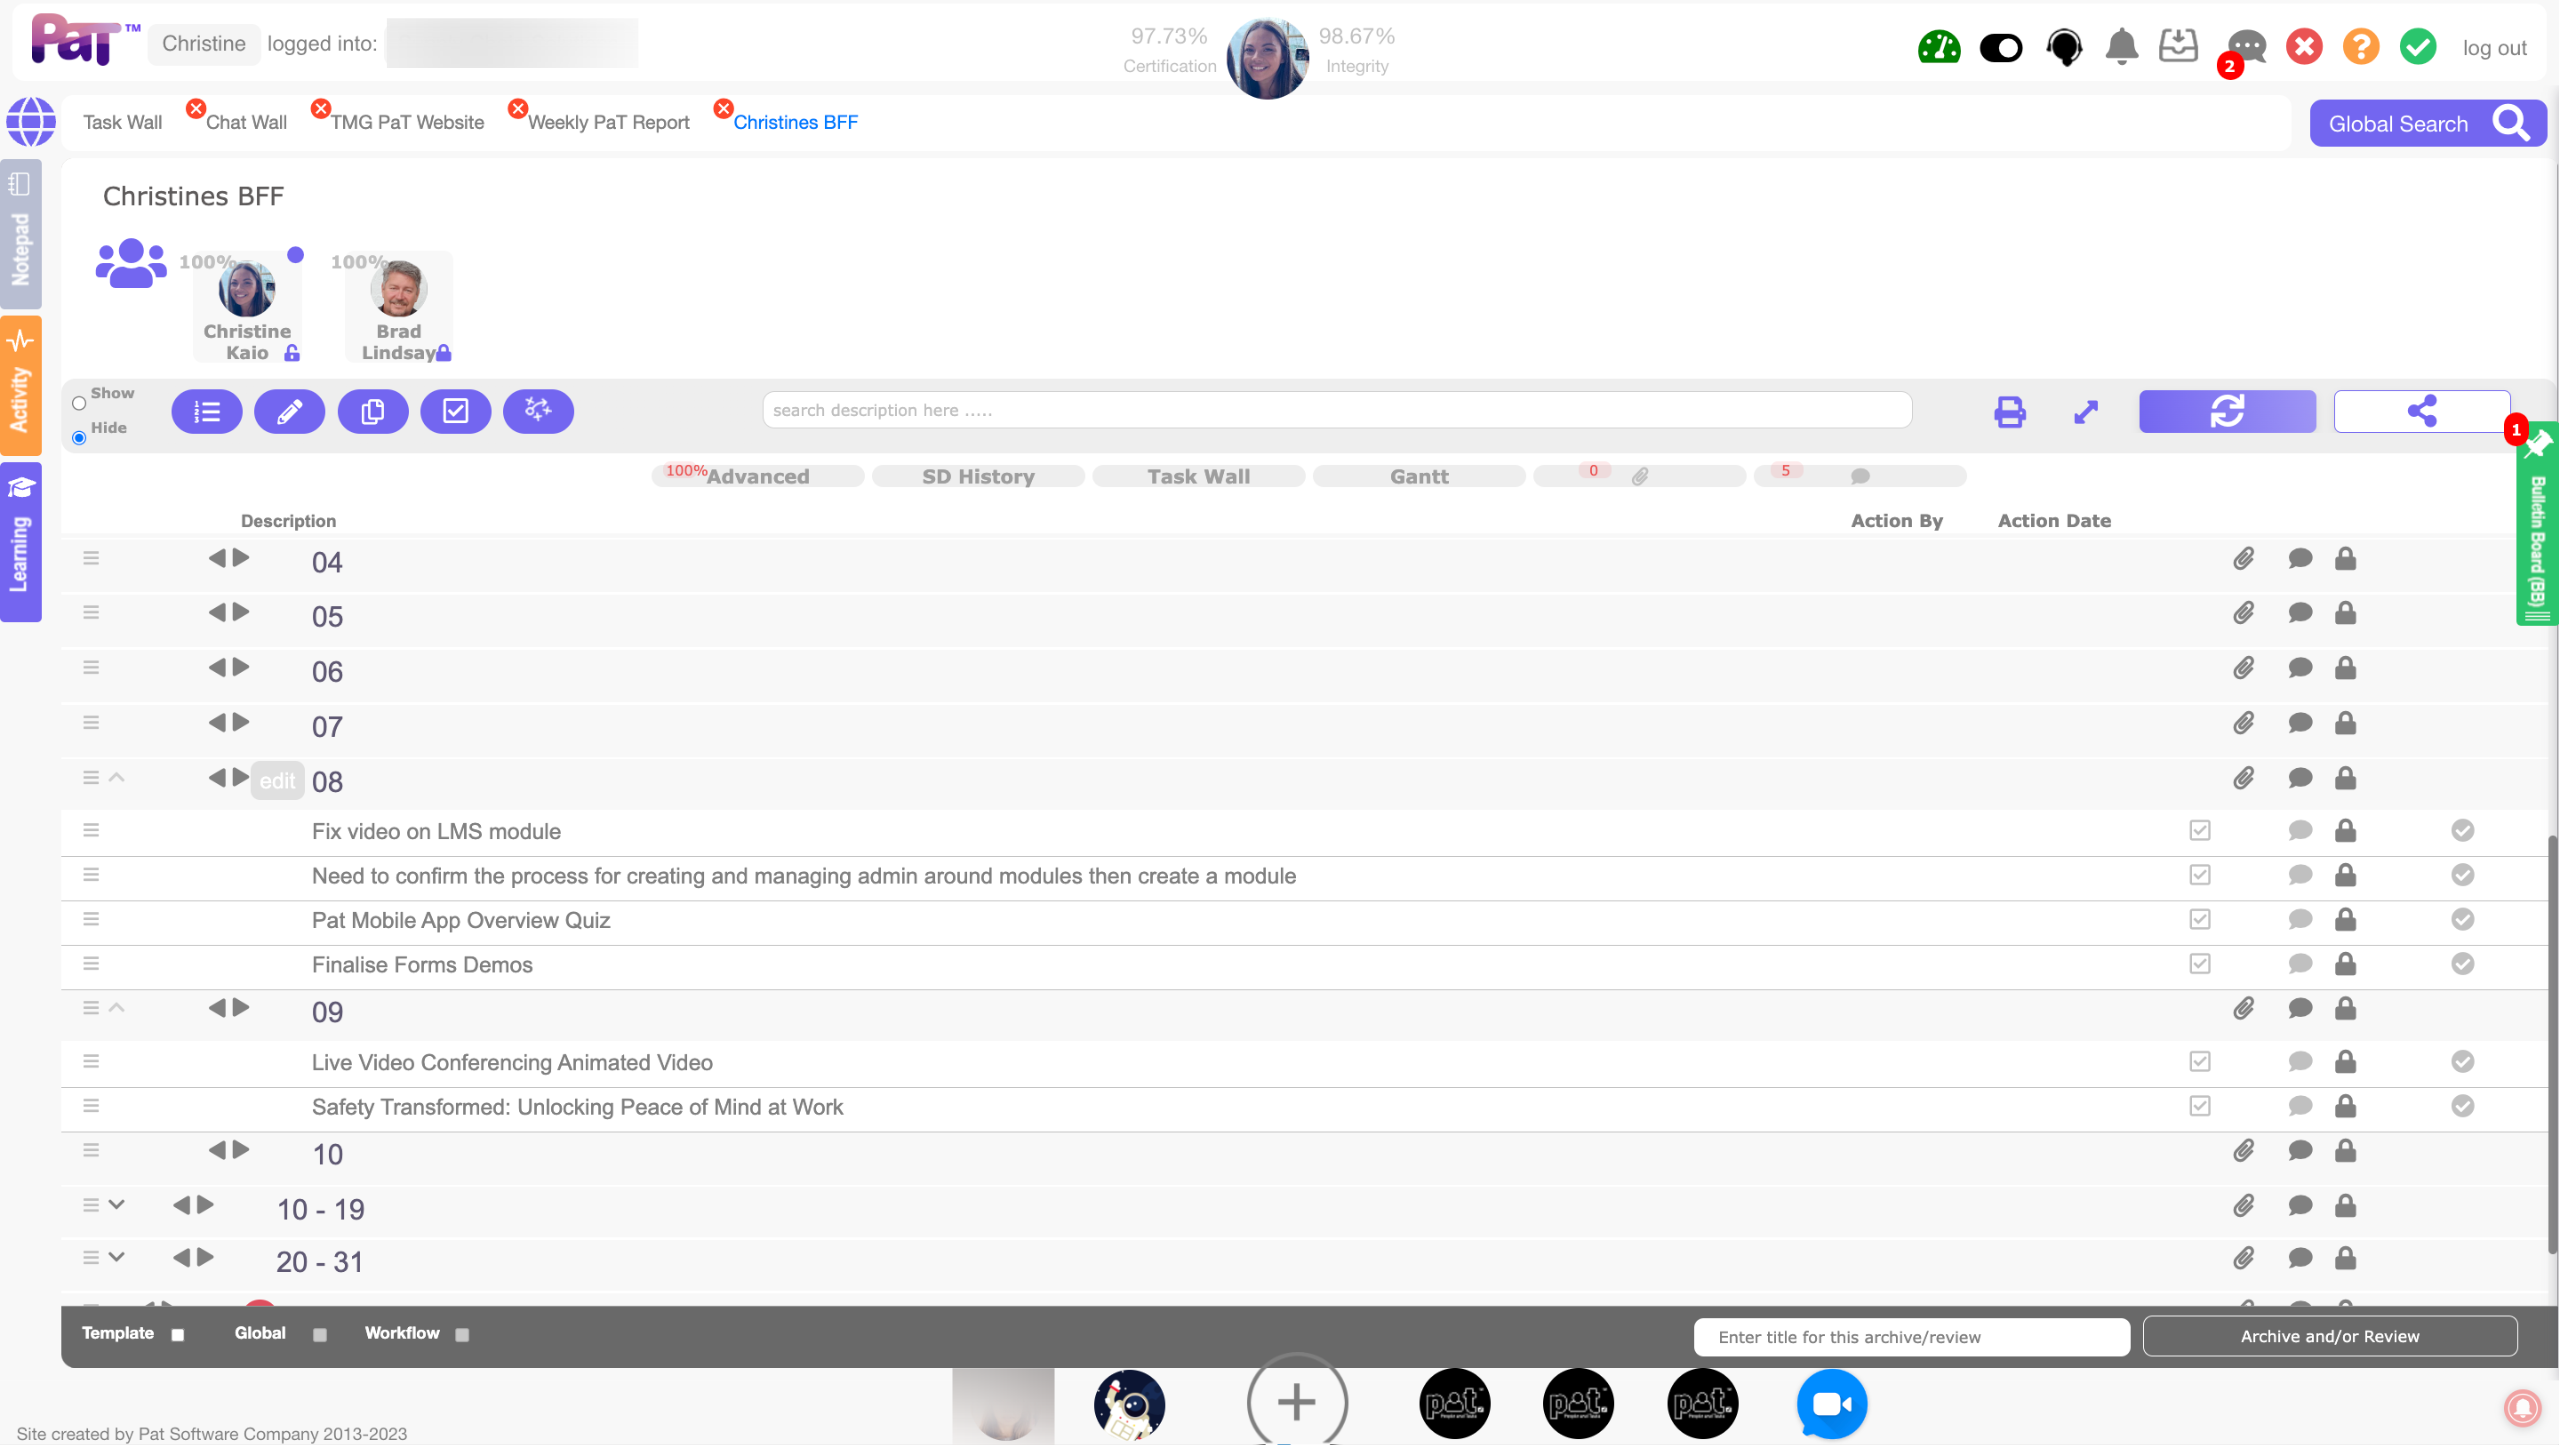Viewport: 2559px width, 1445px height.
Task: Open the notification bell icon
Action: click(2121, 47)
